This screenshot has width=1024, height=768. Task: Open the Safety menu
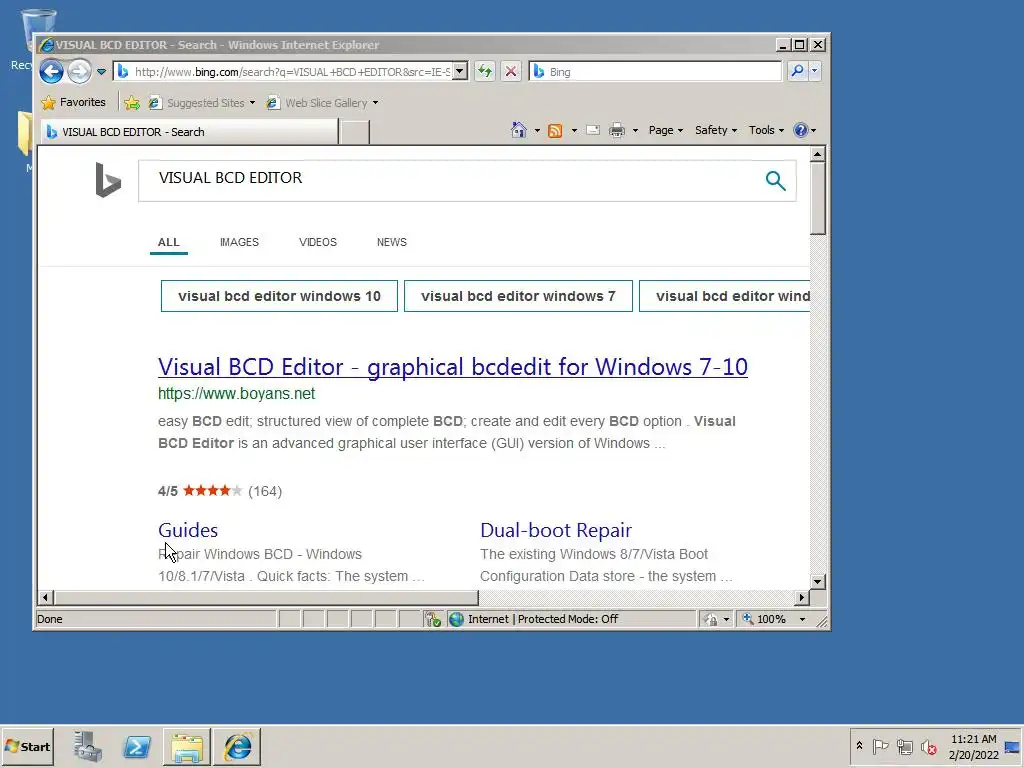[x=716, y=130]
